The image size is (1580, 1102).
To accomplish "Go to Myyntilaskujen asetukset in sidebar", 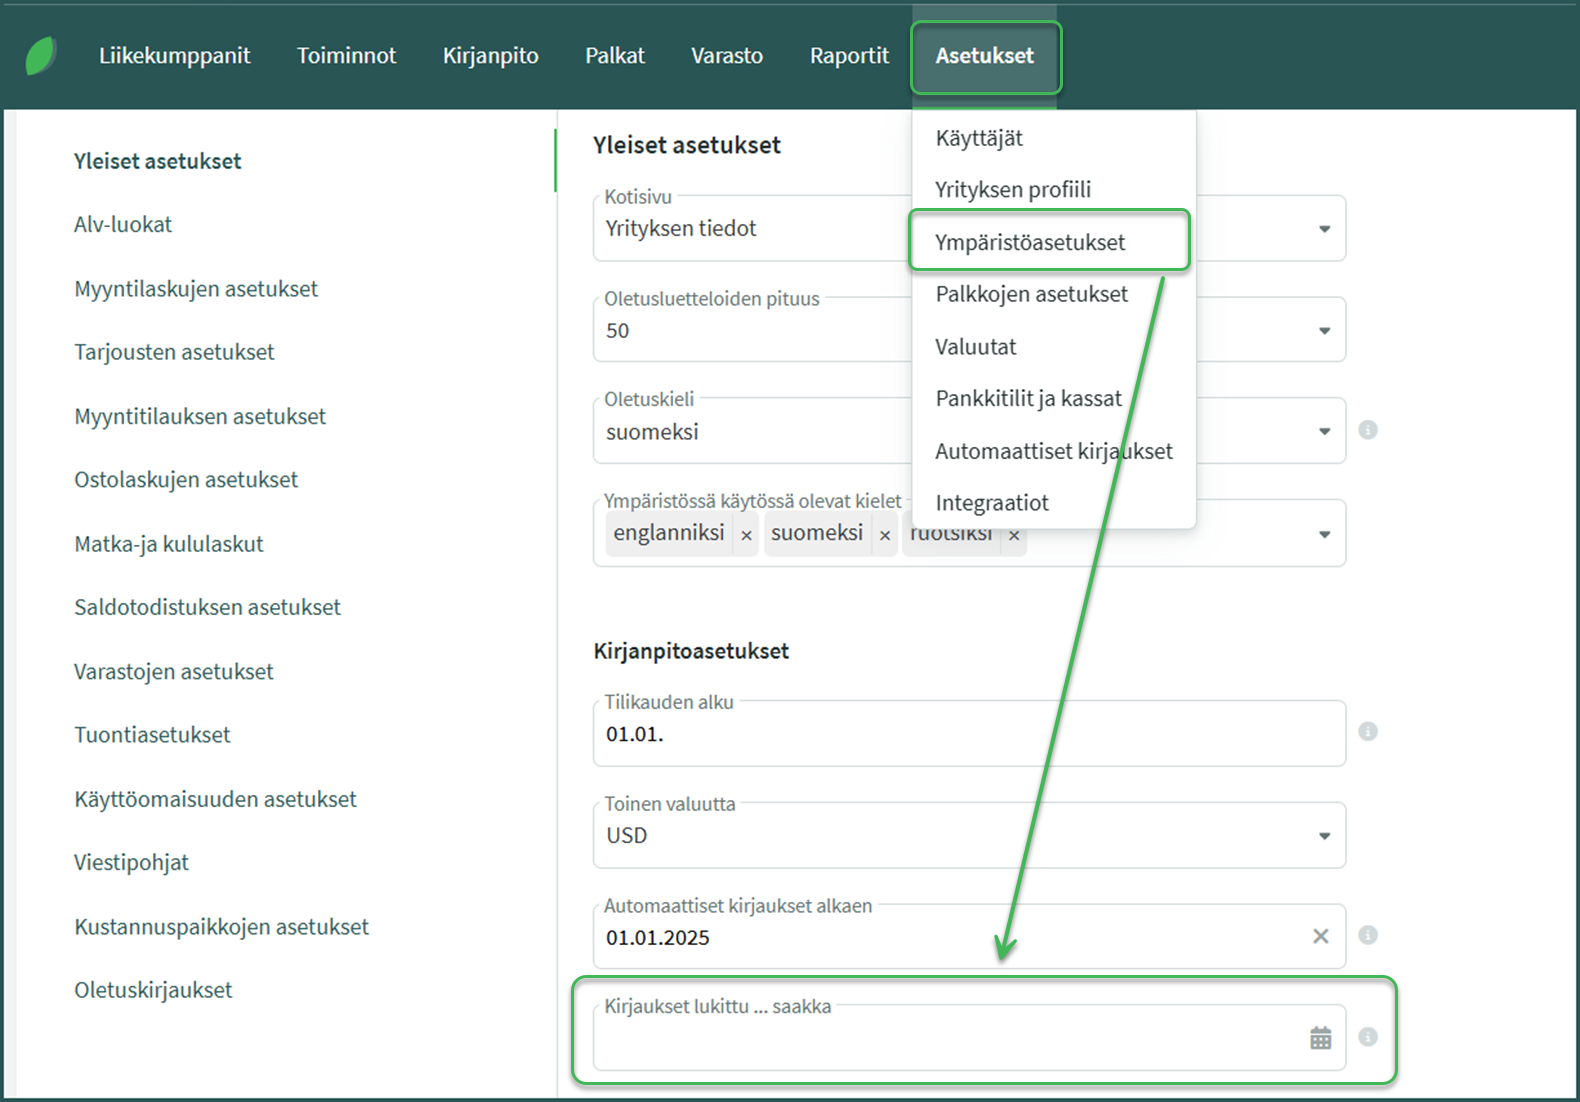I will (196, 289).
